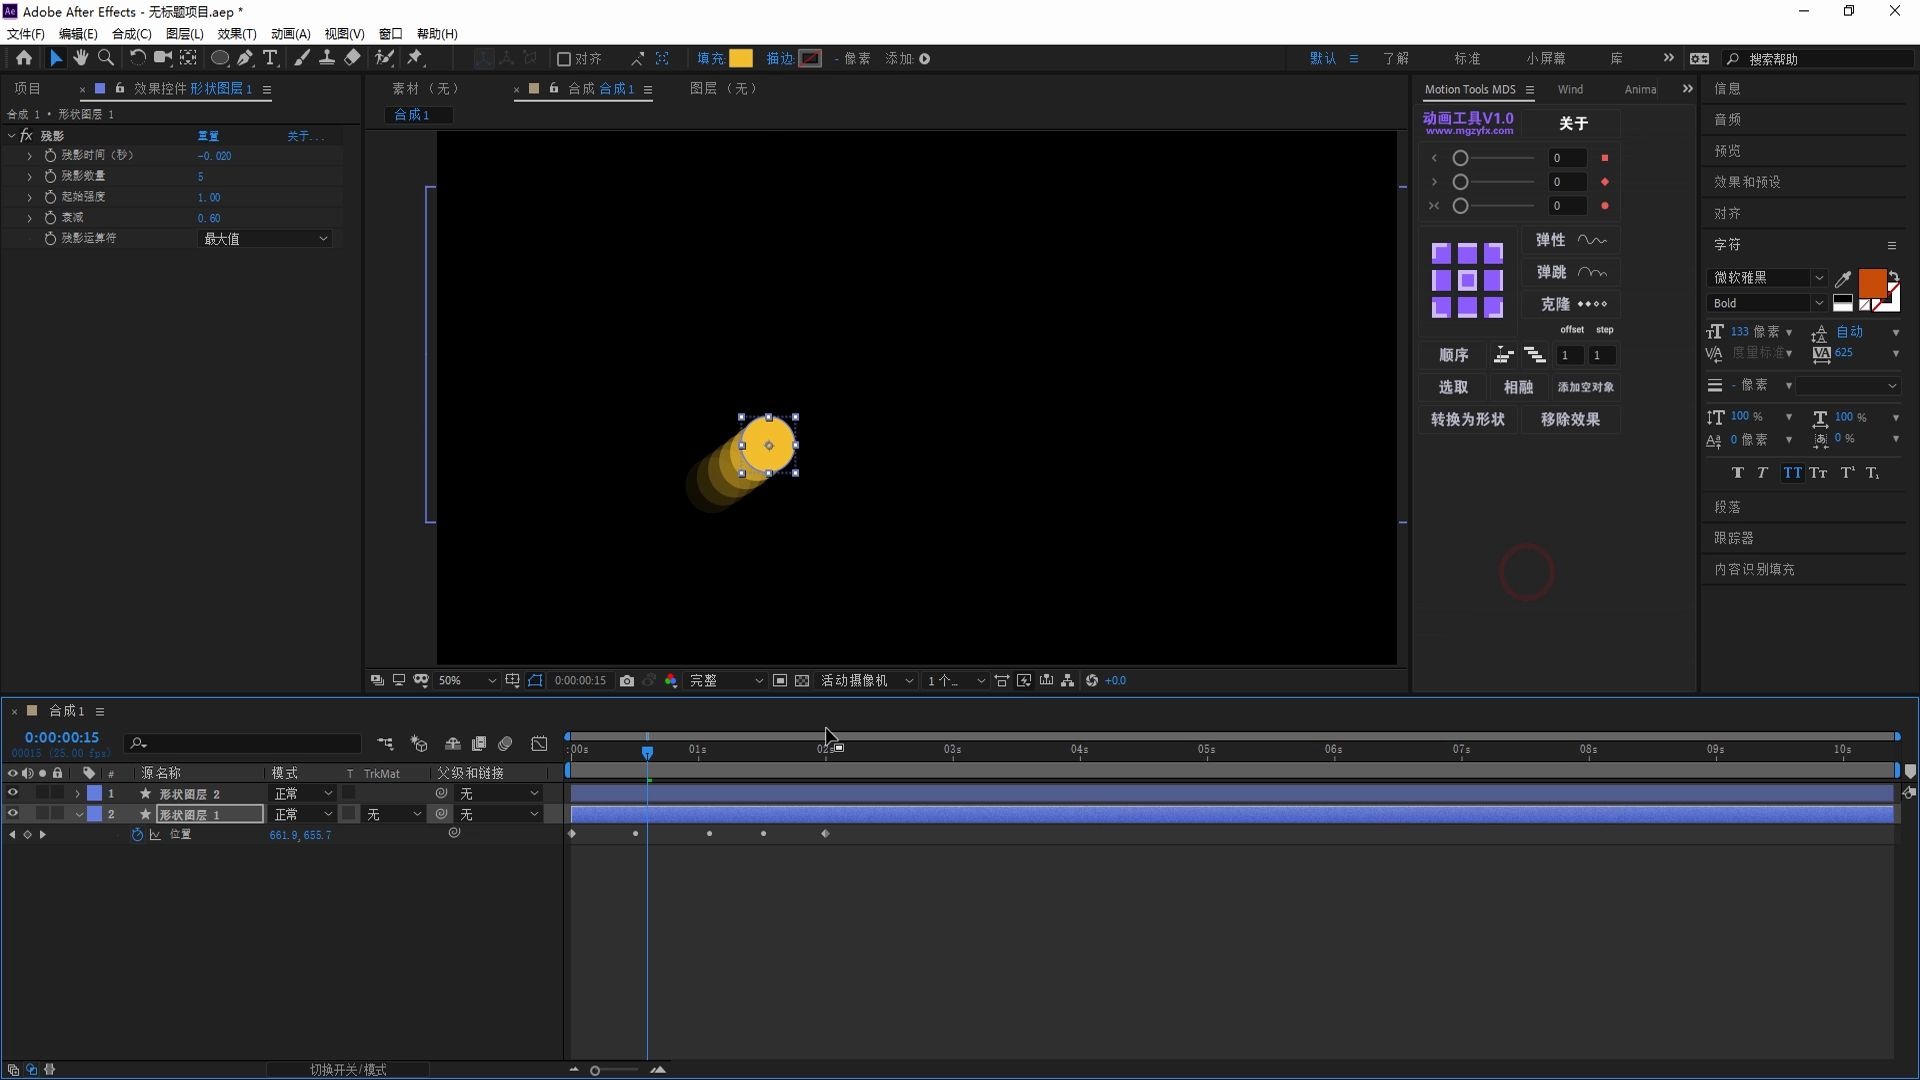Select the Type text tool
1920x1080 pixels.
point(270,58)
